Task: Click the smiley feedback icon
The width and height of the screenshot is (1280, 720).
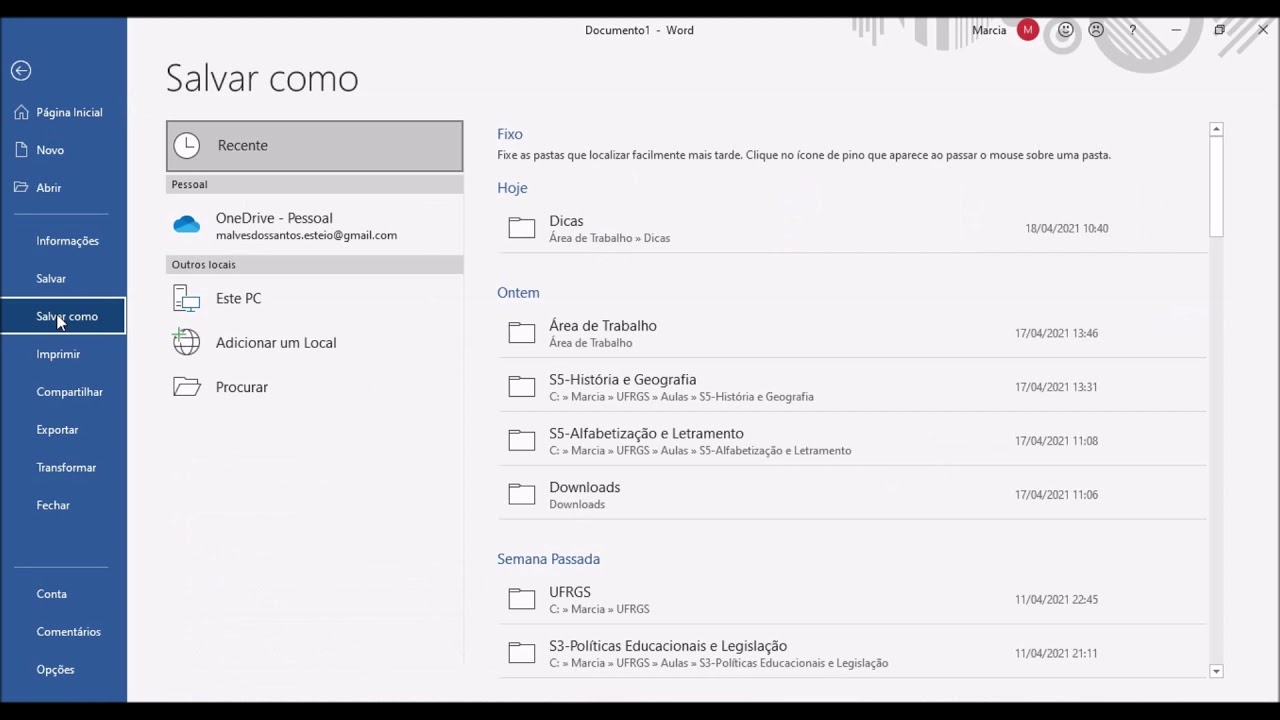Action: pos(1066,30)
